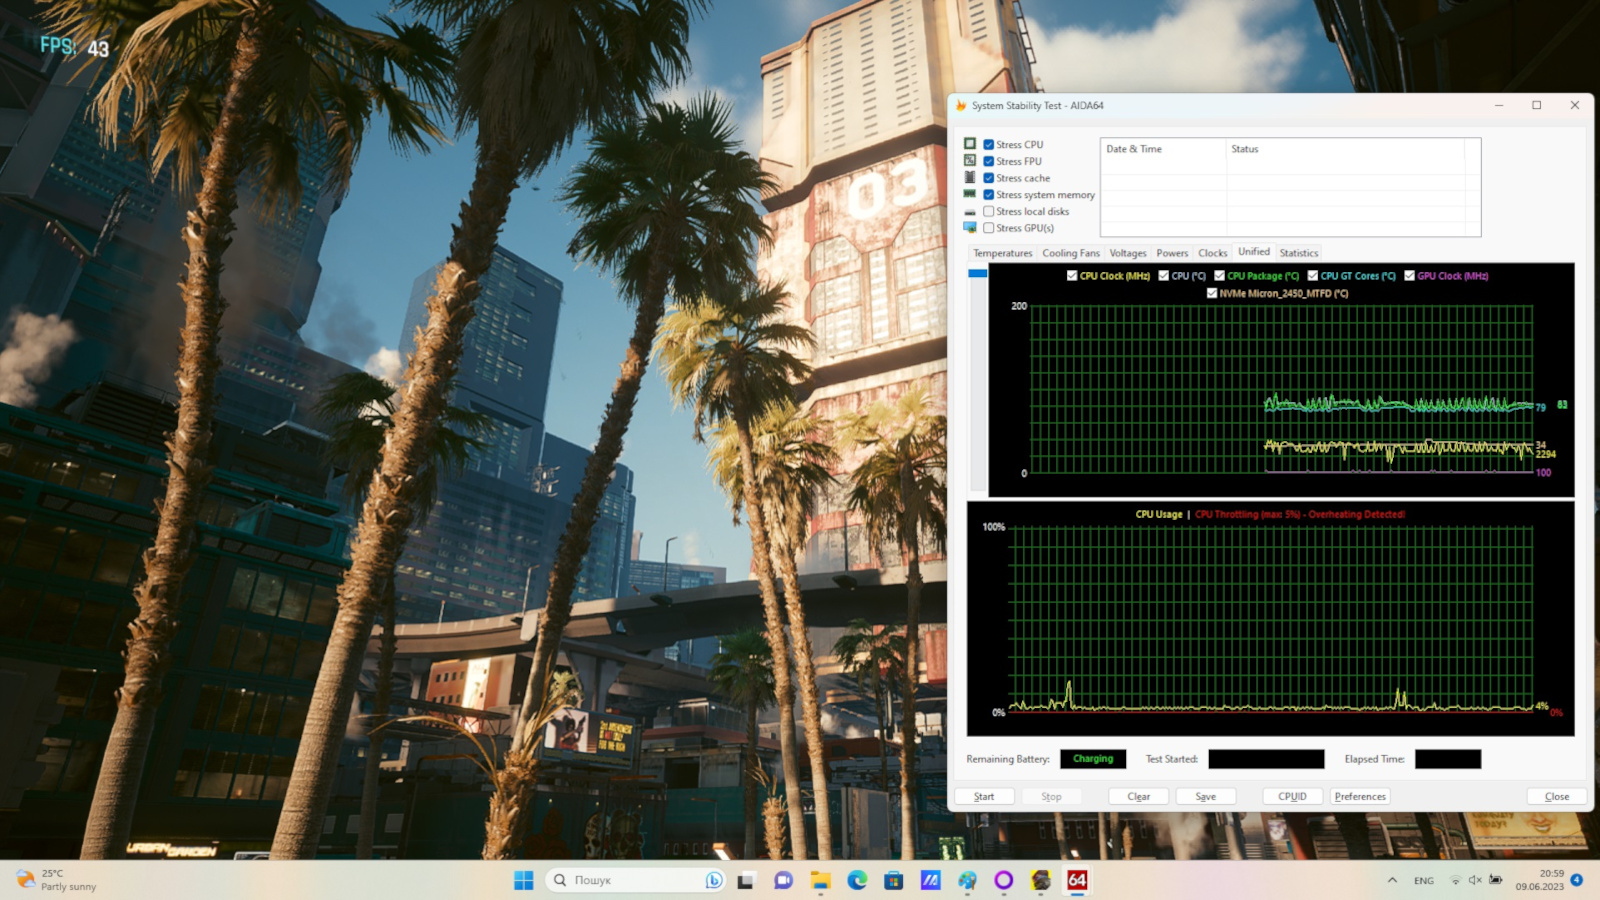The image size is (1600, 900).
Task: Enable Stress local disks
Action: tap(988, 211)
